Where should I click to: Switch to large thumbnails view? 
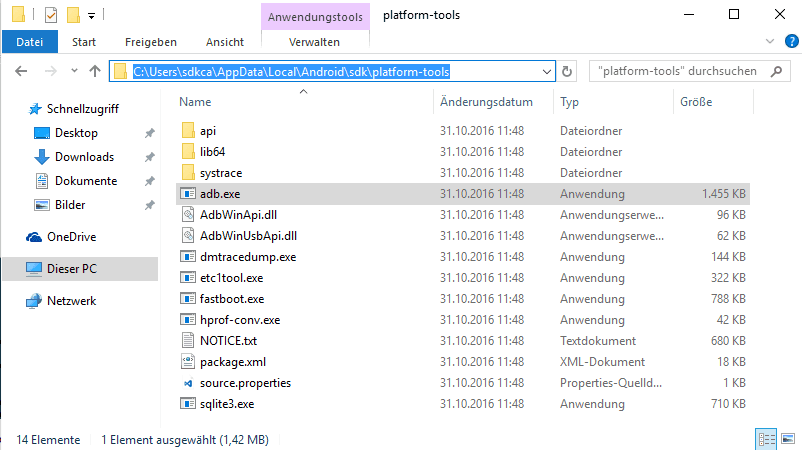788,439
